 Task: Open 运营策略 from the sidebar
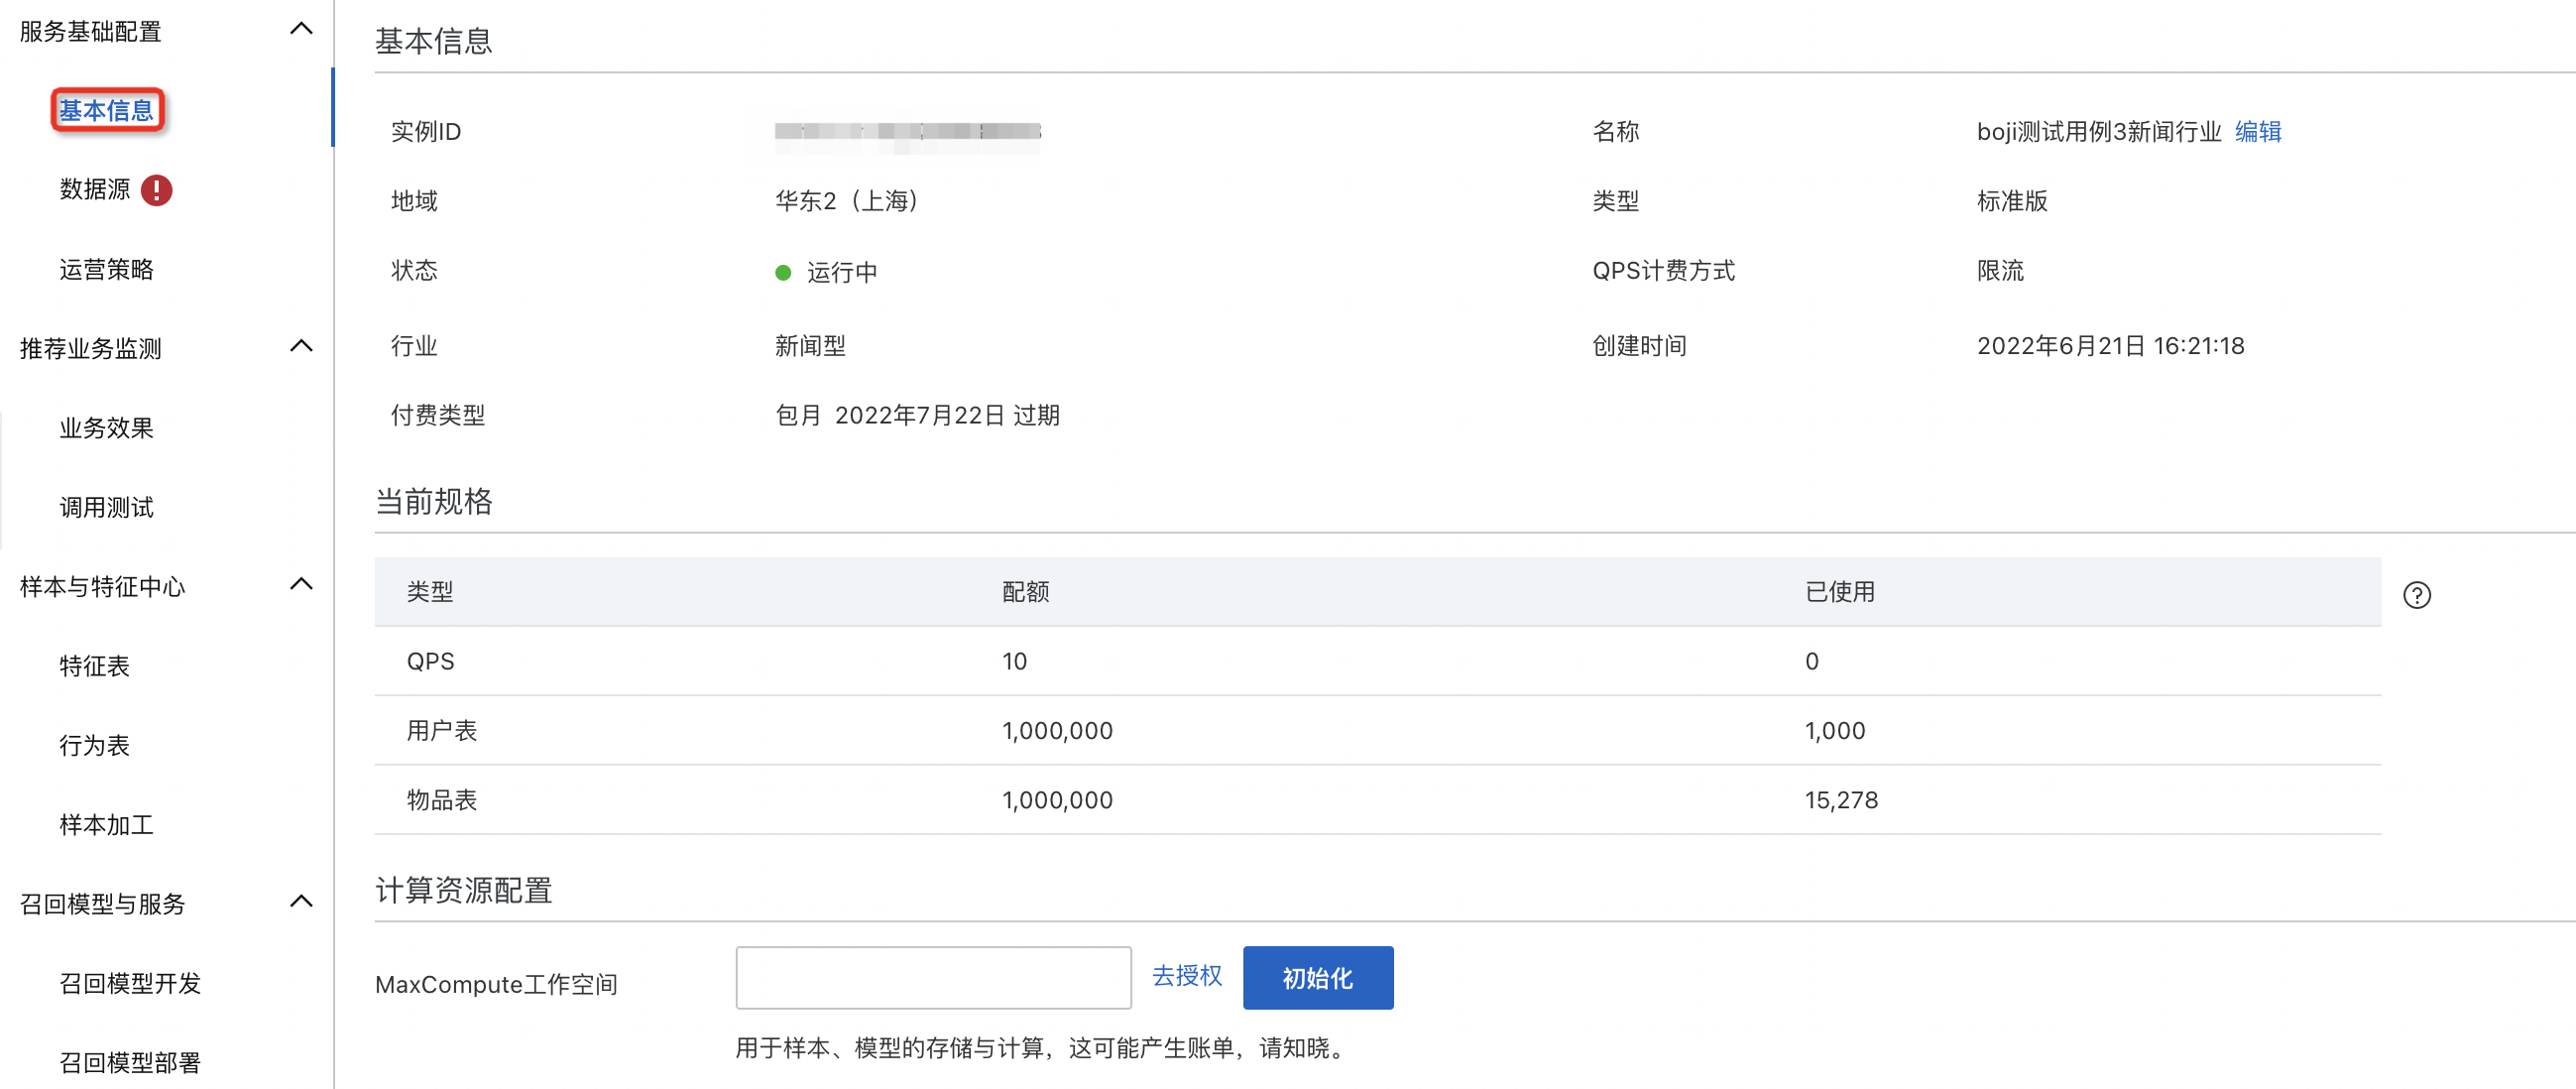(105, 268)
